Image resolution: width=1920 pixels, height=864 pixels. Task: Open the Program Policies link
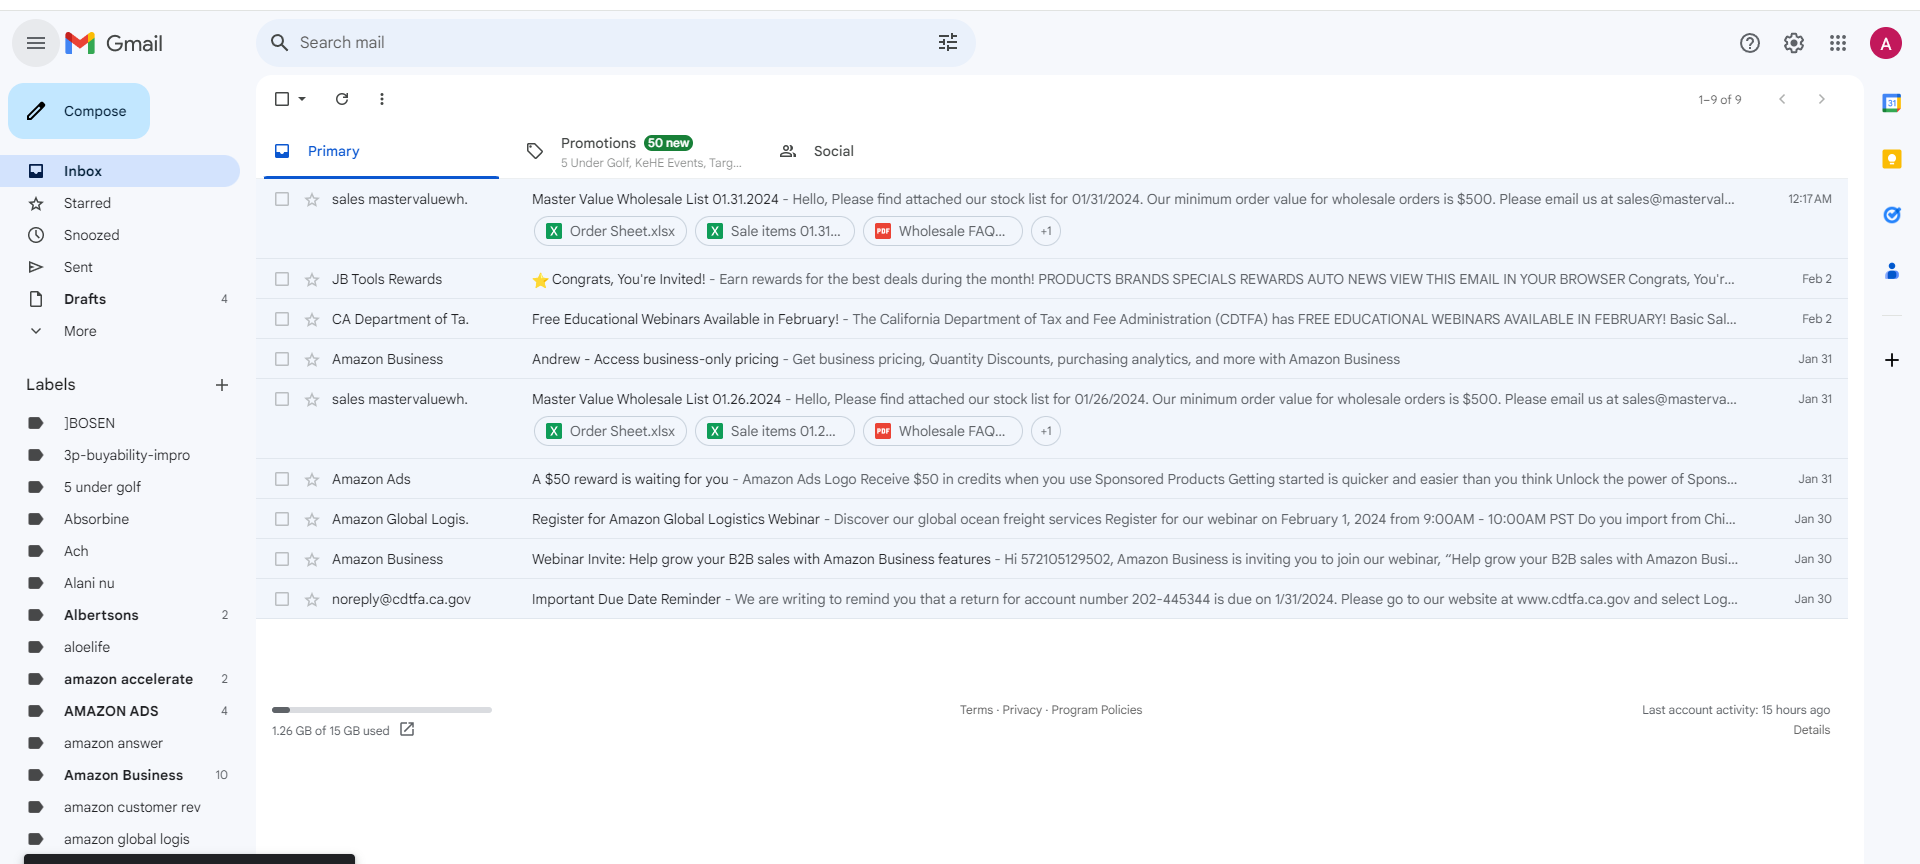(x=1096, y=710)
